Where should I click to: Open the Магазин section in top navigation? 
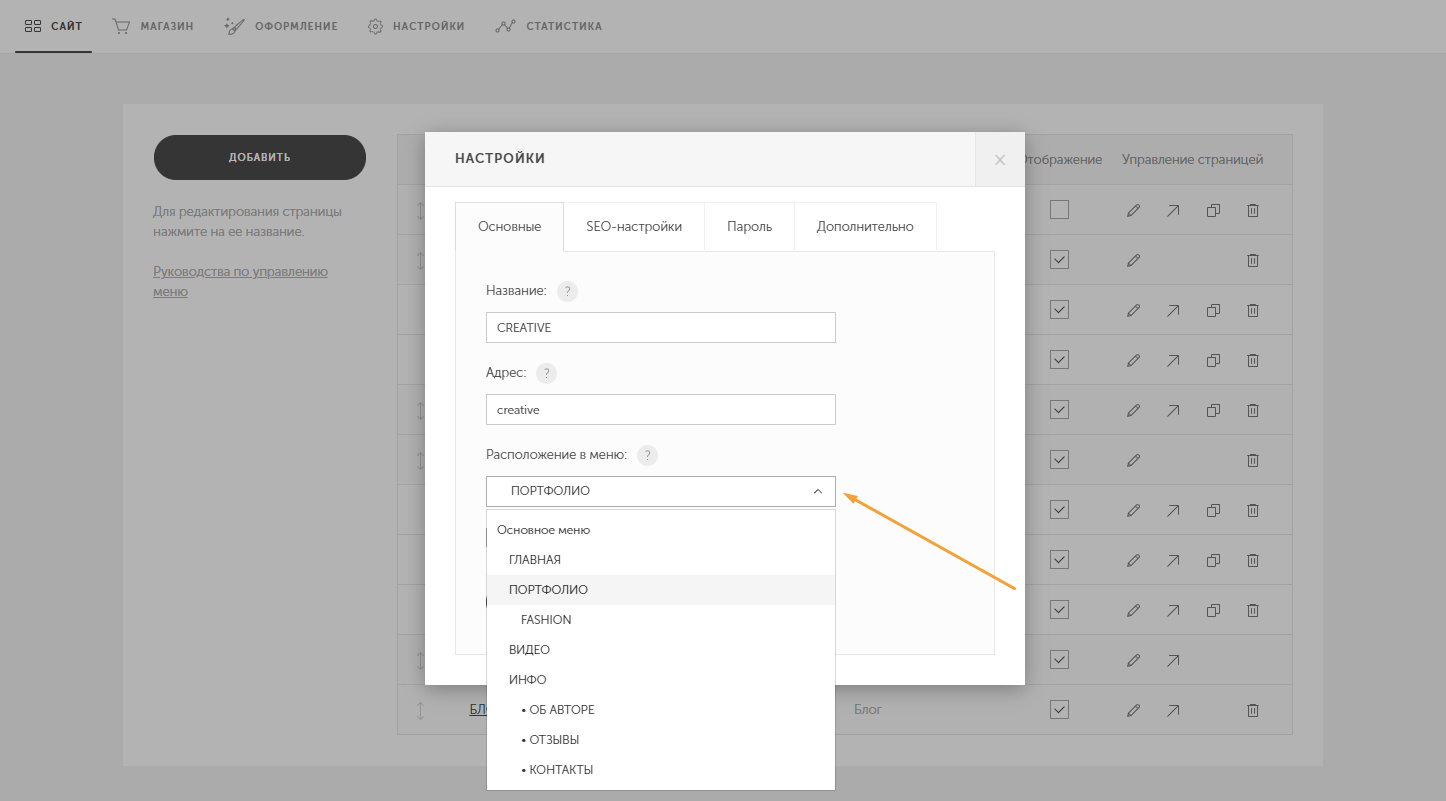[x=153, y=26]
